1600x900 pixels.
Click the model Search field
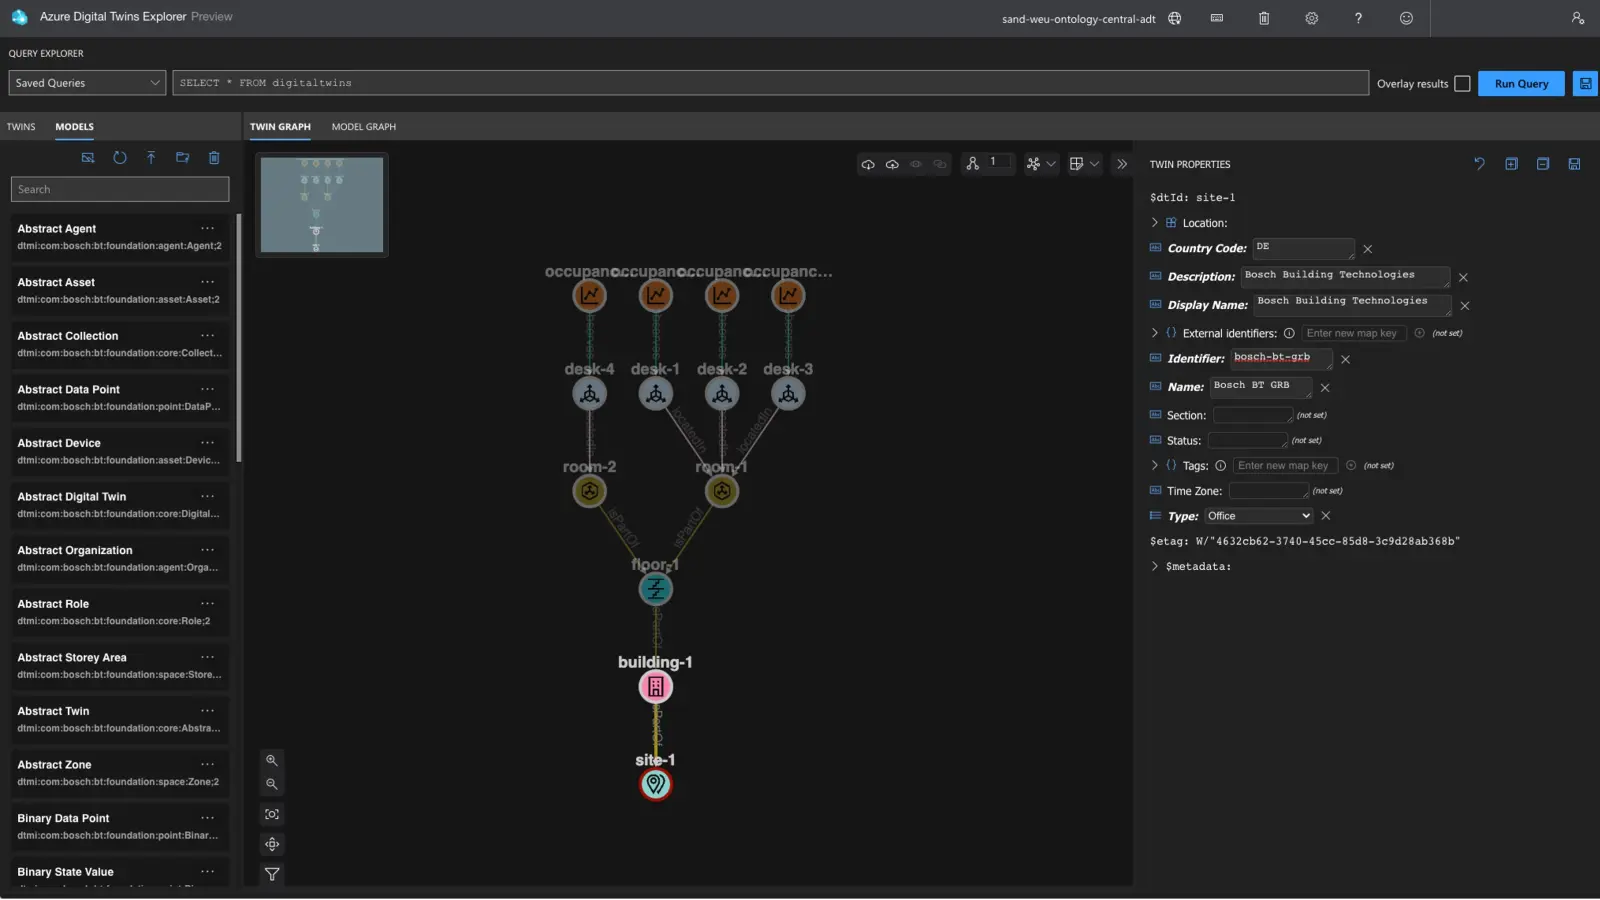click(x=120, y=189)
